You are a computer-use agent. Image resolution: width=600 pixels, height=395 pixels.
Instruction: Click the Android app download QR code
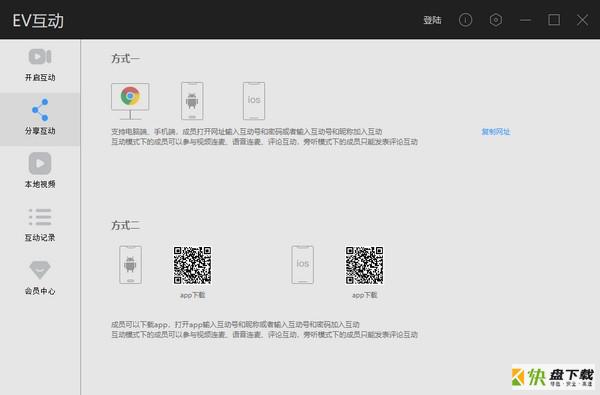tap(192, 265)
